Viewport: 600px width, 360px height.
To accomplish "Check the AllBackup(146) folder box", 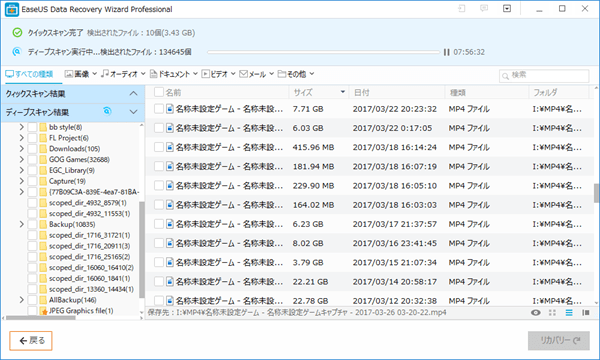I will pyautogui.click(x=32, y=300).
